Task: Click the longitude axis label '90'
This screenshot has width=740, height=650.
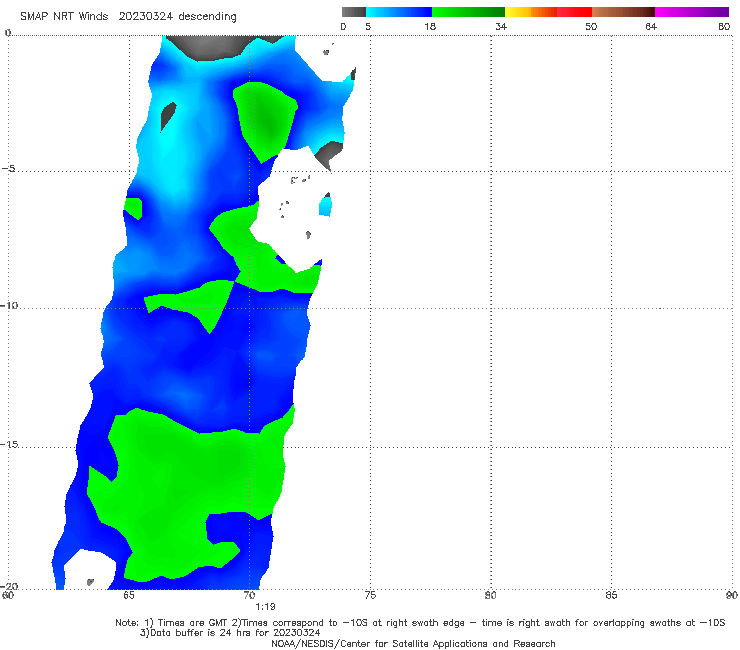Action: (732, 595)
